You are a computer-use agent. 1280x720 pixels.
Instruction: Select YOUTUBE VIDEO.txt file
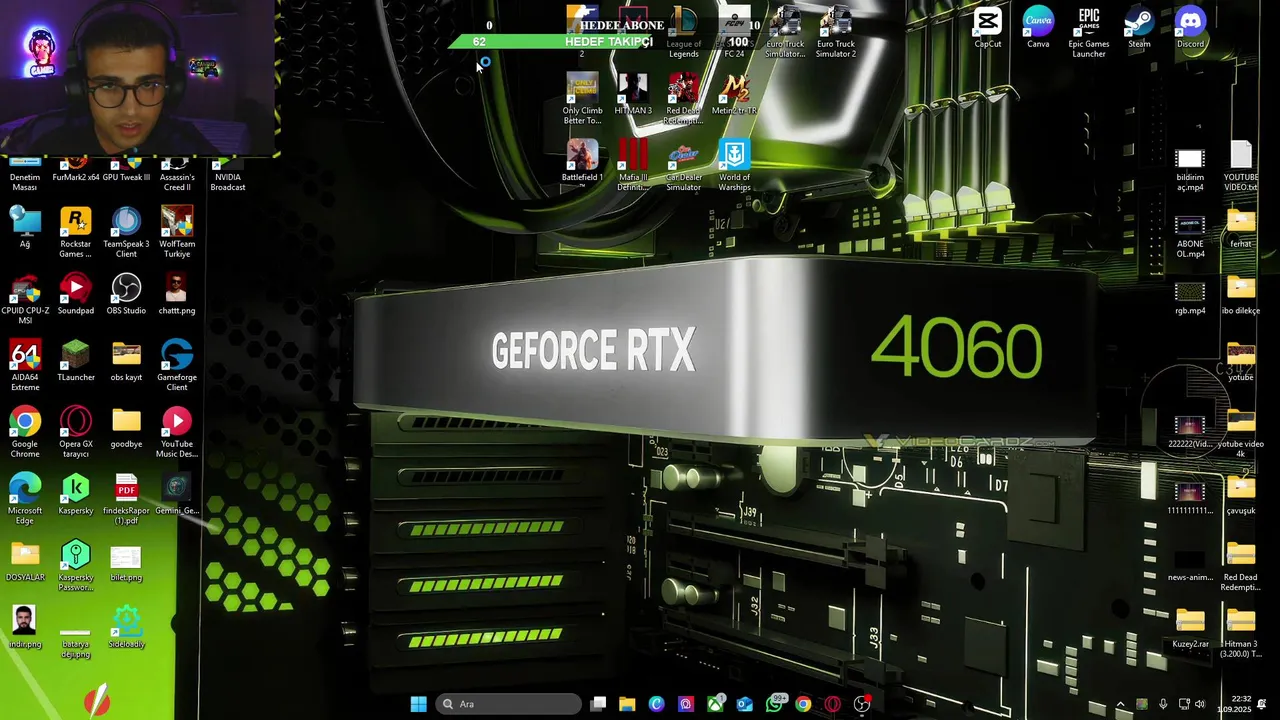click(x=1241, y=167)
